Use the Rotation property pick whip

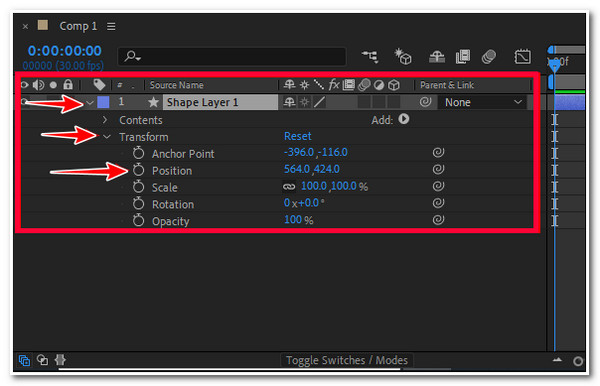point(438,203)
